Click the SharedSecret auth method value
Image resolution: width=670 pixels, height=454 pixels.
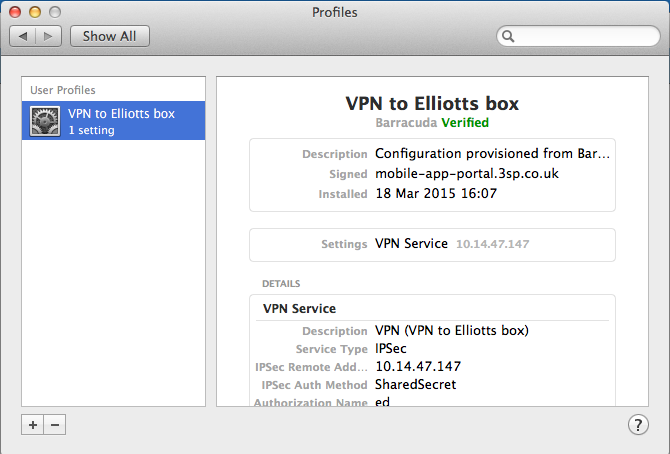click(x=415, y=385)
